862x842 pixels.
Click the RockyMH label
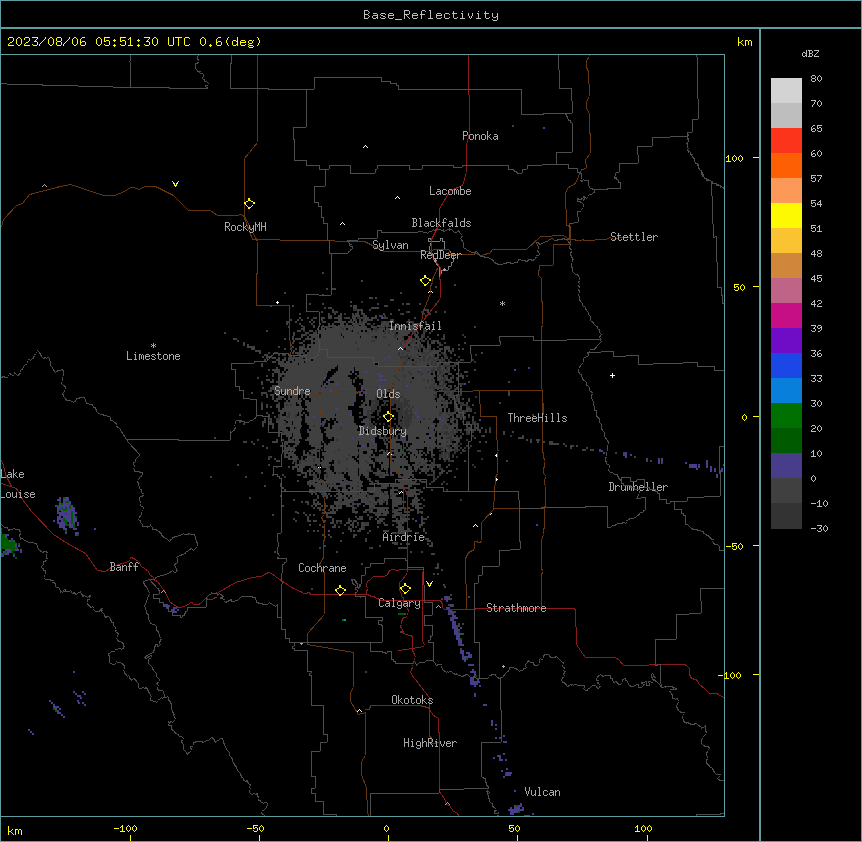(245, 227)
